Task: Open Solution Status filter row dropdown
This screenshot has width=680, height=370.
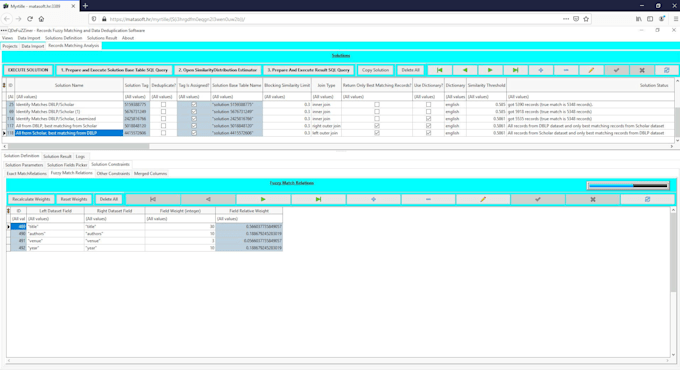Action: point(590,97)
